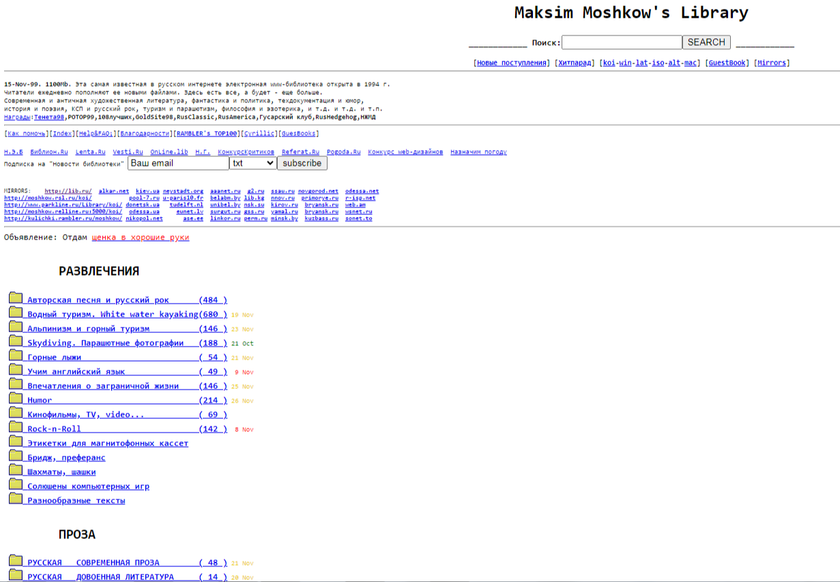Open Авторская песня и русский рок link
Viewport: 840px width, 582px height.
tap(127, 300)
